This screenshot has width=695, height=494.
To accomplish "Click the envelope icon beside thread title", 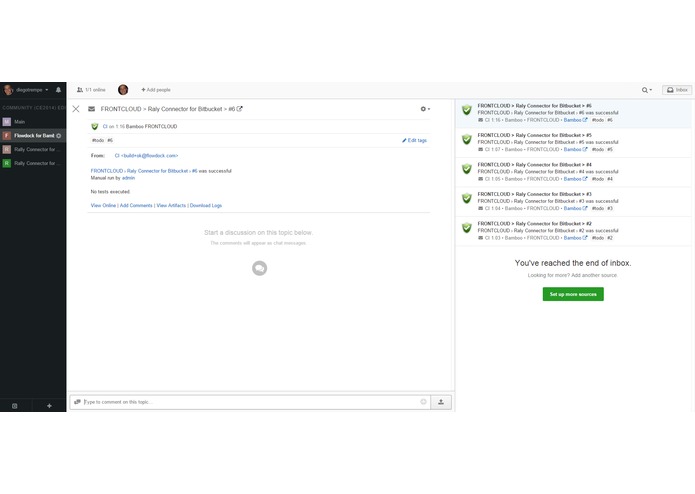I will click(91, 109).
